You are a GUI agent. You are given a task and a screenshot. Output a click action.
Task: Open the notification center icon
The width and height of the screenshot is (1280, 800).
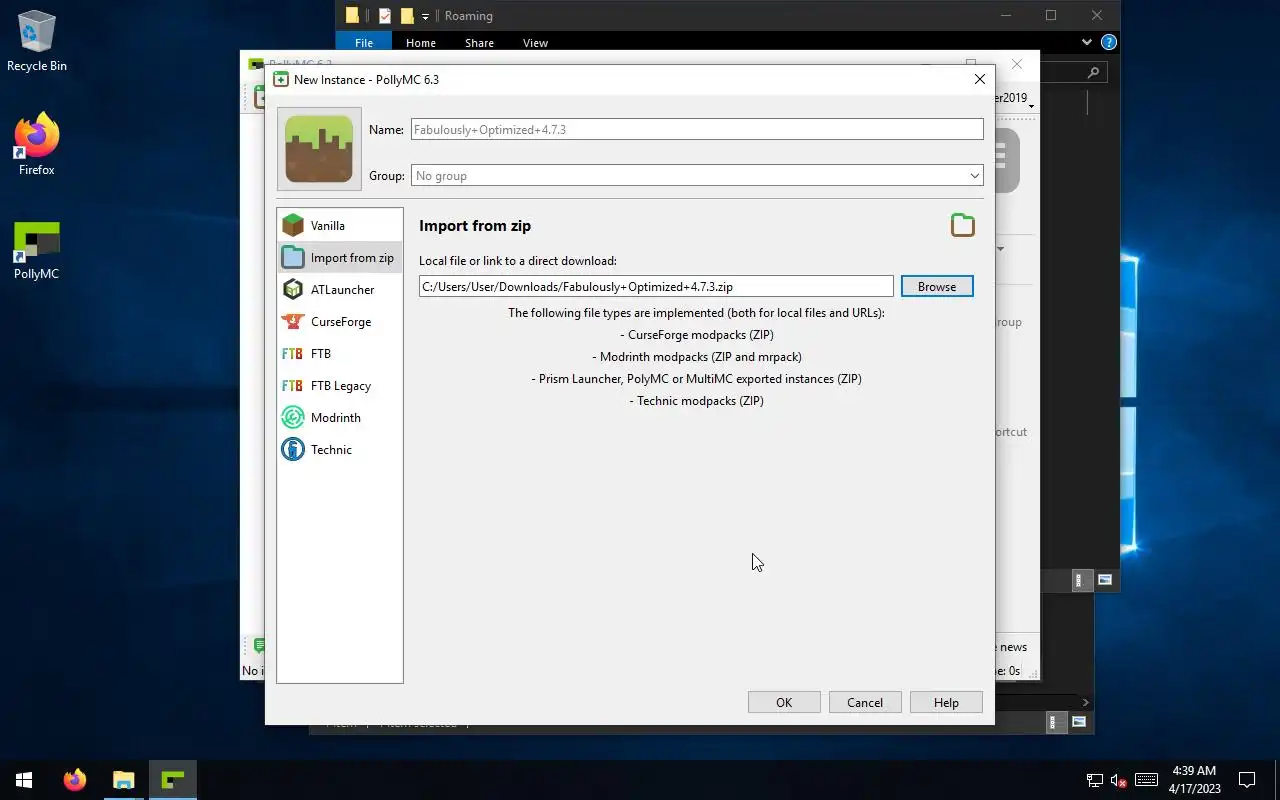pyautogui.click(x=1247, y=780)
